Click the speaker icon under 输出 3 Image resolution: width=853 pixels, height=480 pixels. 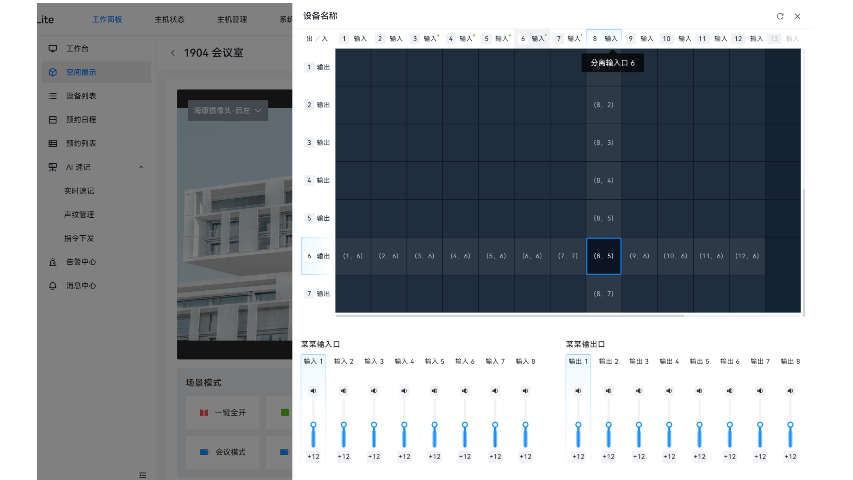[x=639, y=391]
